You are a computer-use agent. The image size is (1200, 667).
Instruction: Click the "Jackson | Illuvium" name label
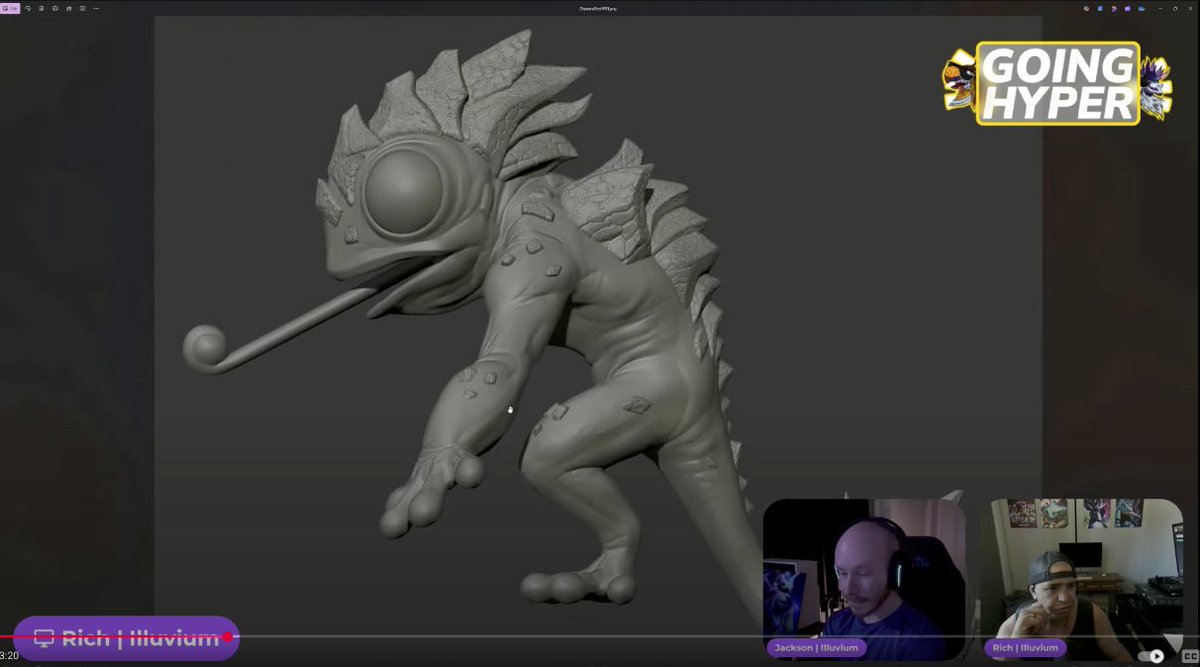pos(817,648)
